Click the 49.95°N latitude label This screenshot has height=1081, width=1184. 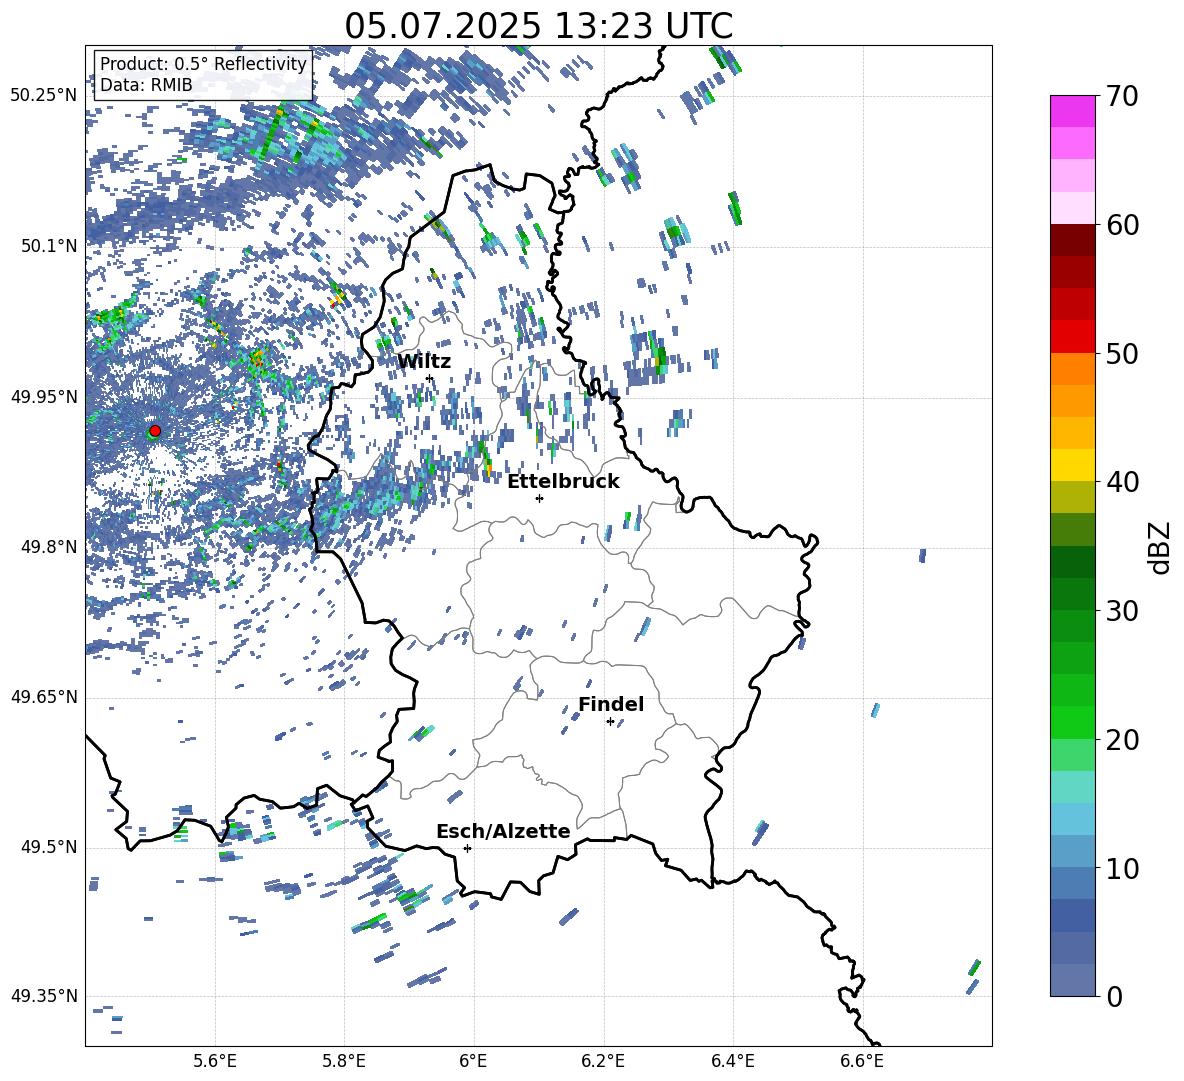click(x=45, y=397)
